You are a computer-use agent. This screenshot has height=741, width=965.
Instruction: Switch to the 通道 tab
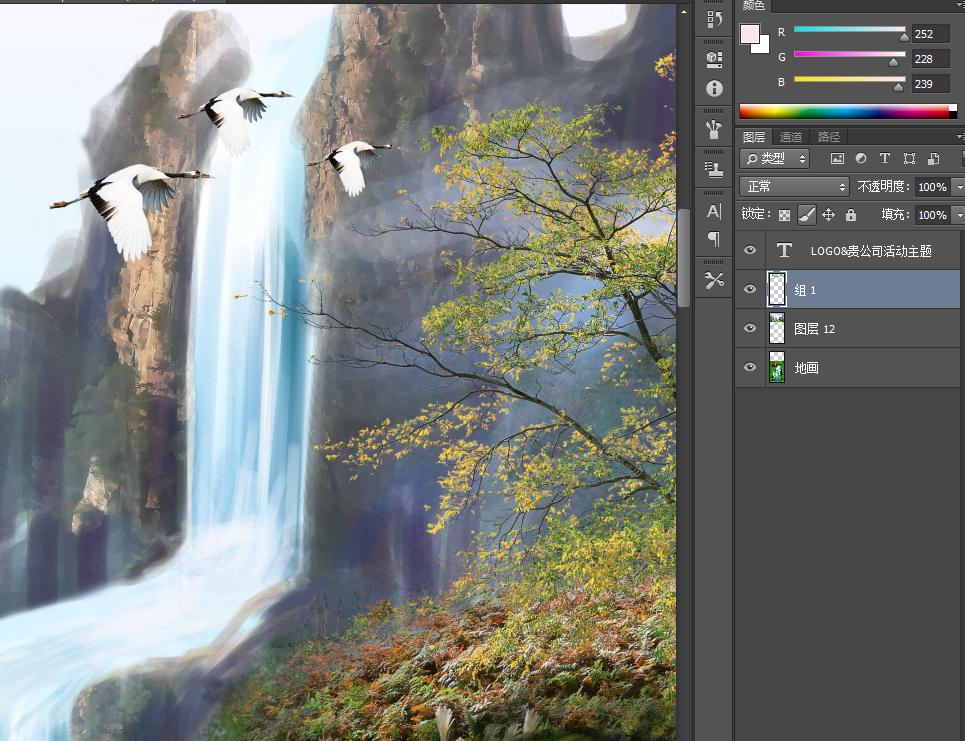click(x=791, y=137)
